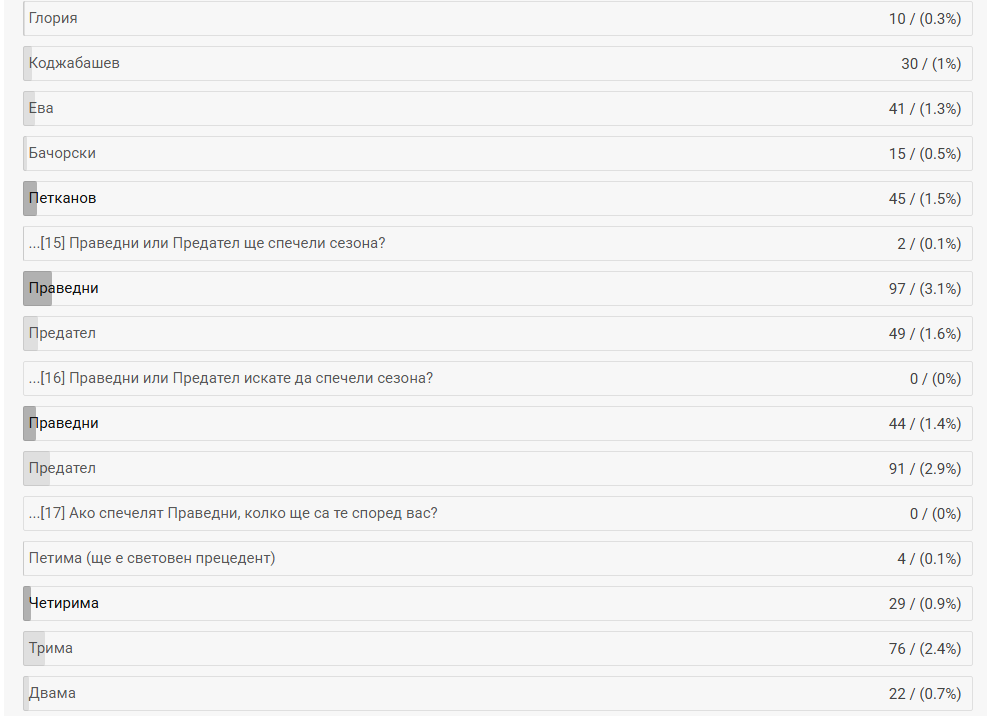Click the '76 / (2.4%)' vote count
This screenshot has width=987, height=716.
(x=924, y=648)
